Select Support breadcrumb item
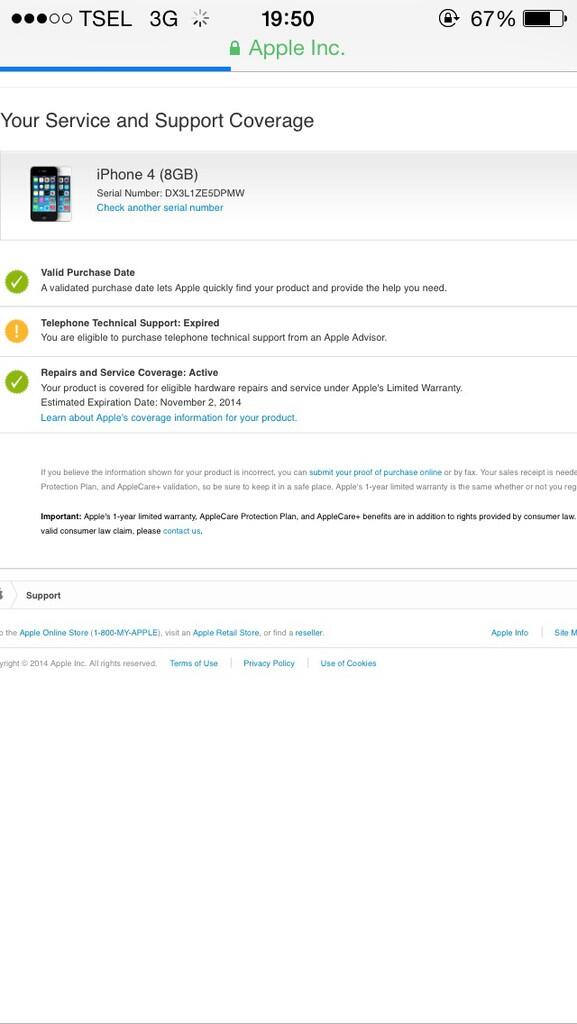The image size is (577, 1024). click(43, 596)
